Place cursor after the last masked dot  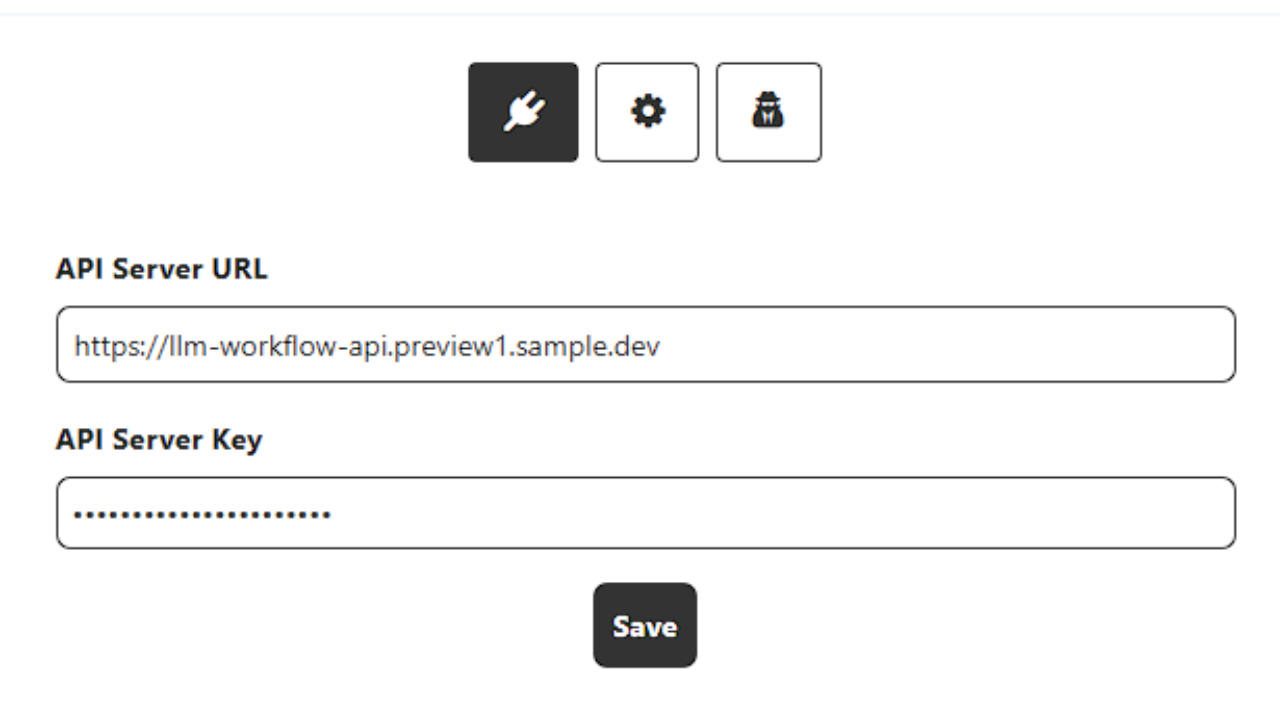click(333, 515)
